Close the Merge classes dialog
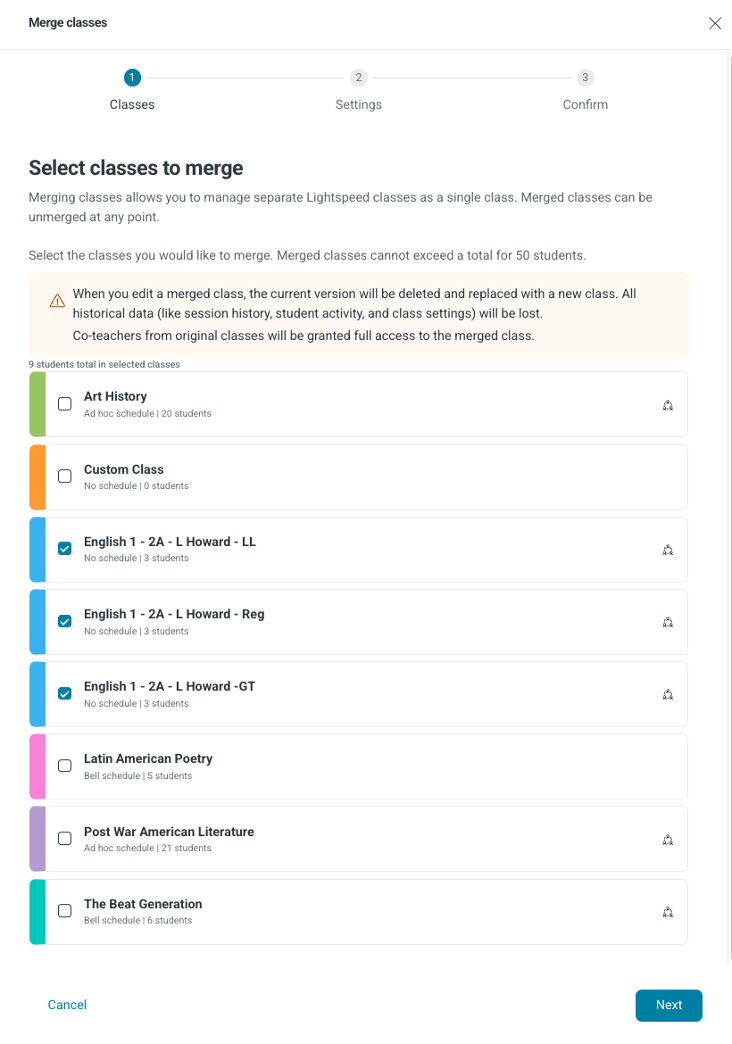This screenshot has height=1044, width=732. click(715, 23)
